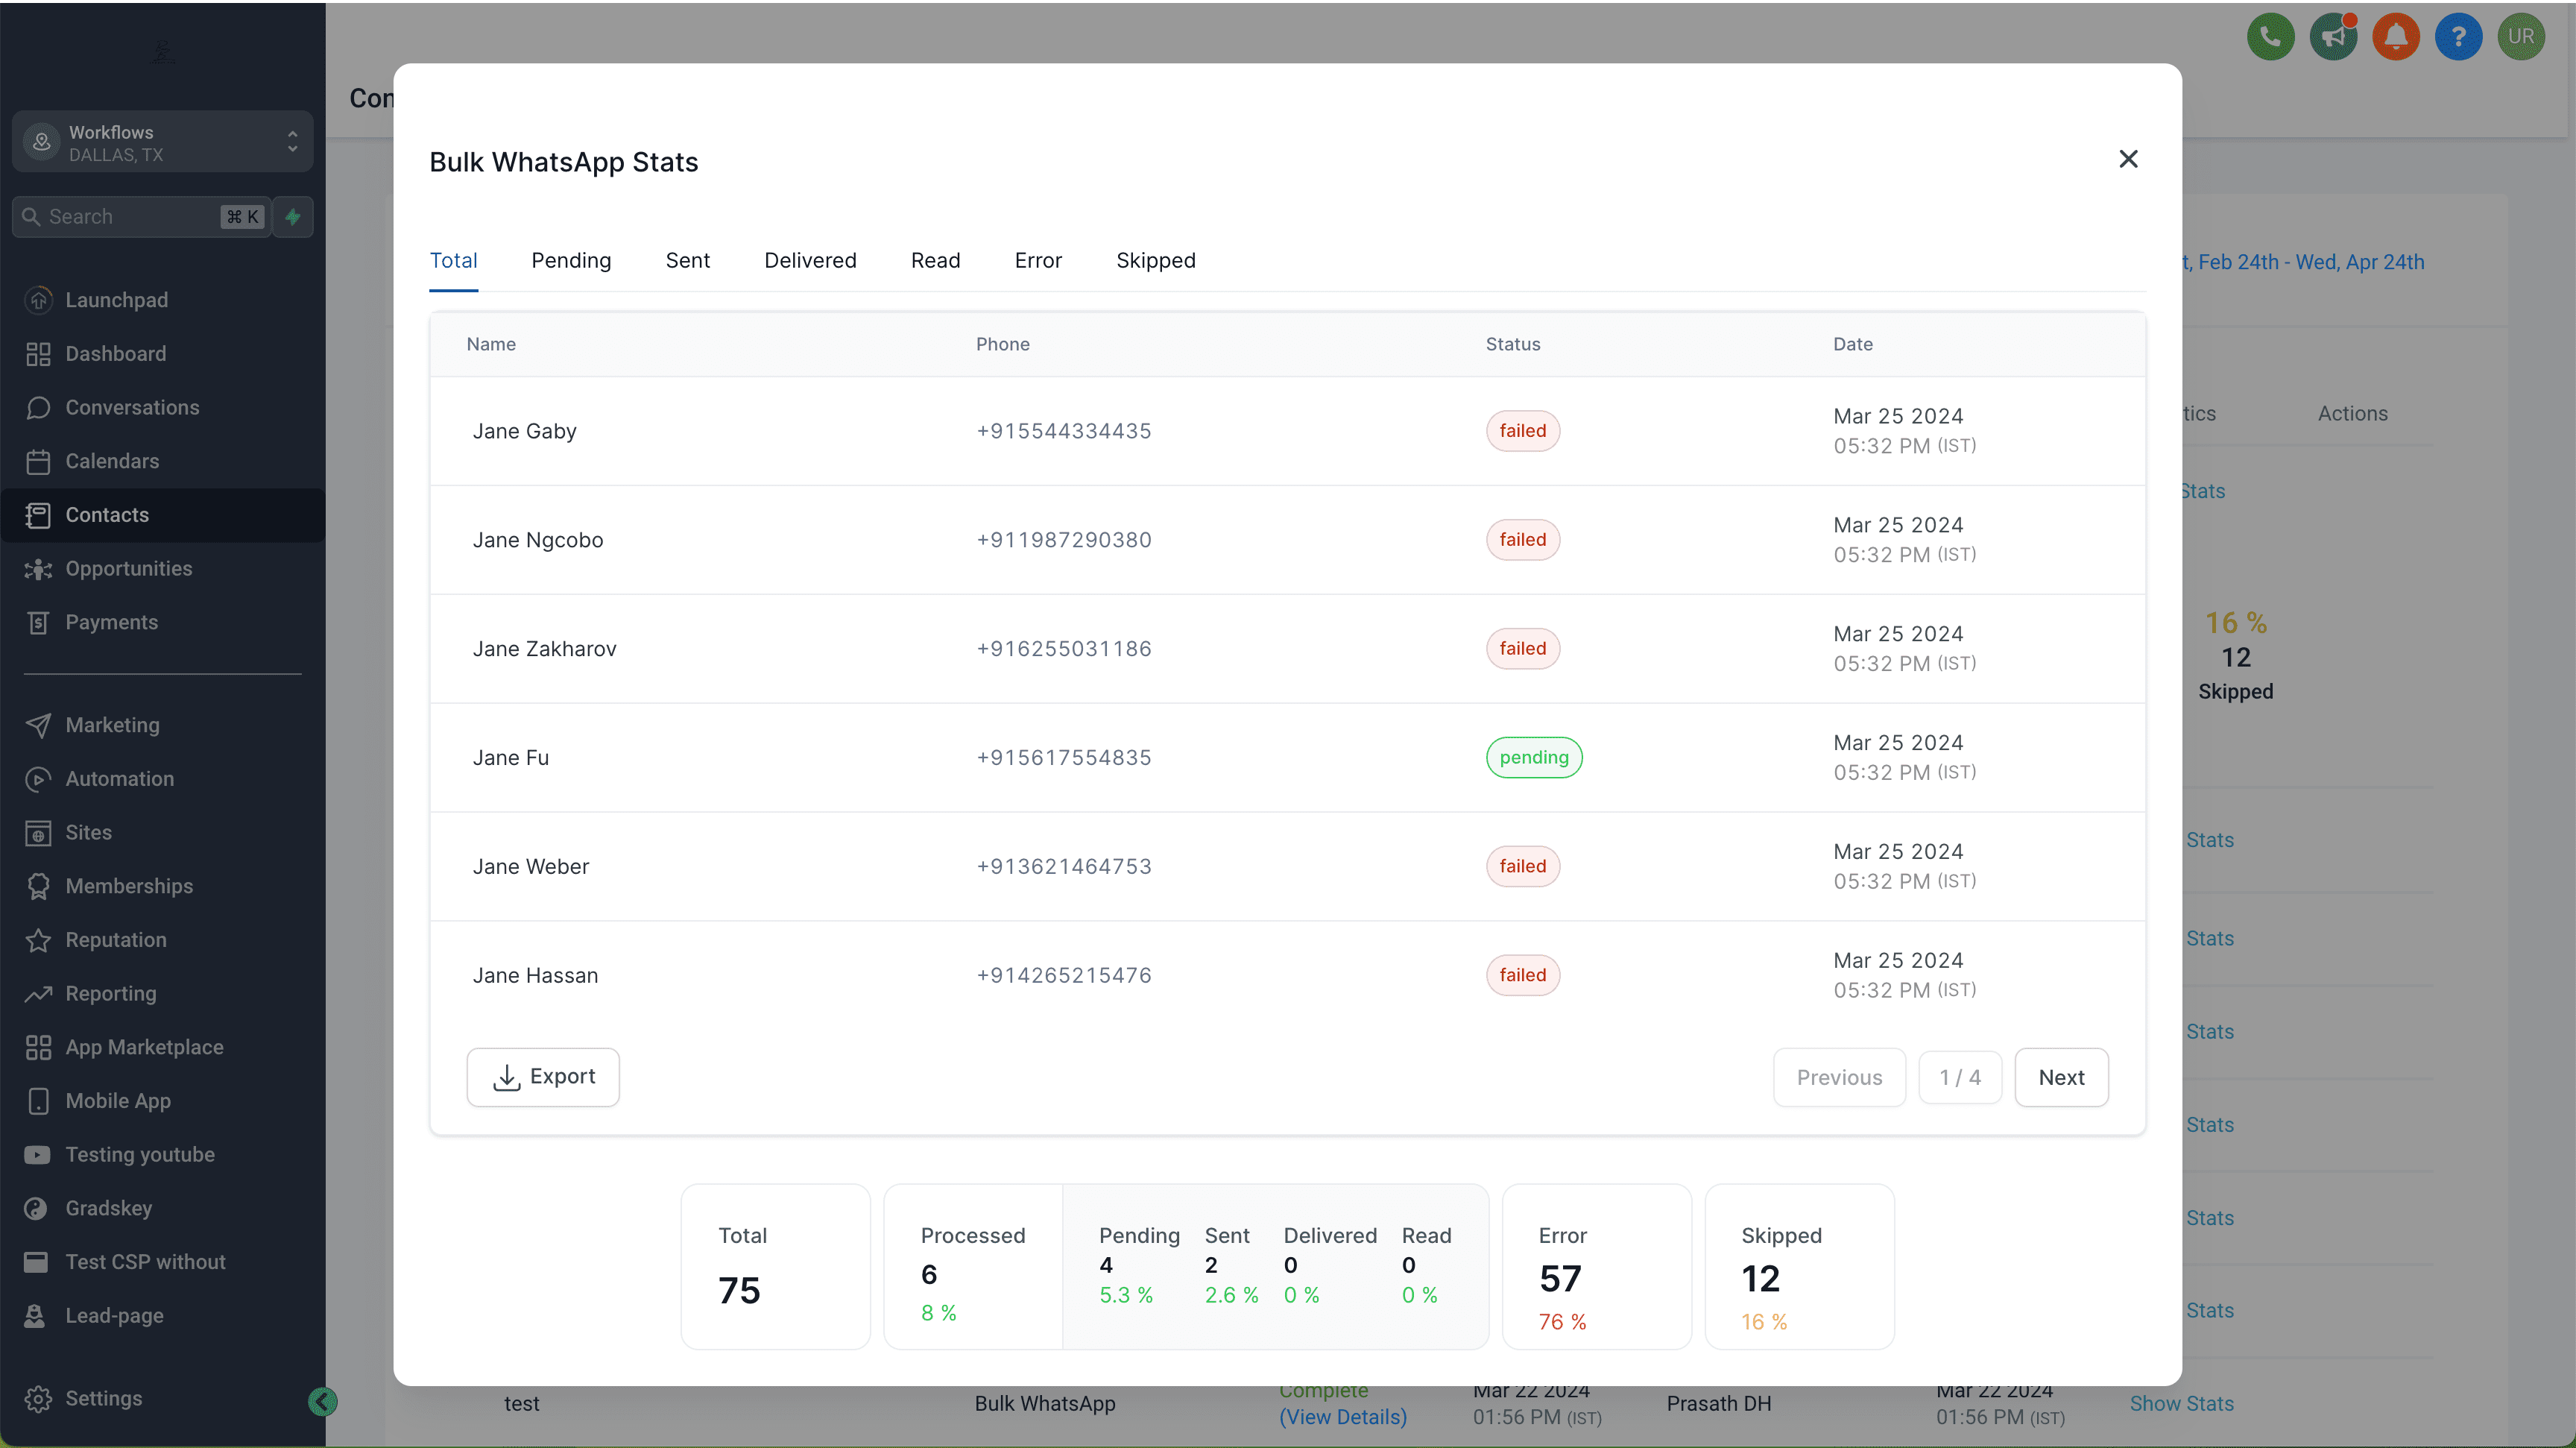Click the App Marketplace icon
Image resolution: width=2576 pixels, height=1448 pixels.
click(38, 1047)
